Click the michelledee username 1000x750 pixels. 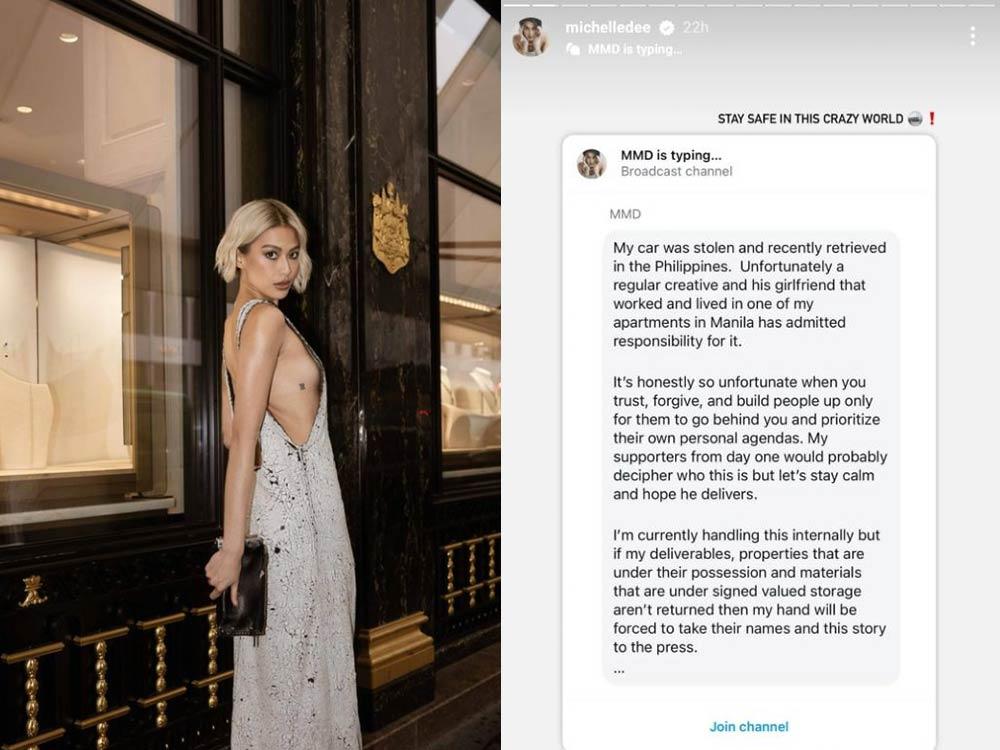607,27
